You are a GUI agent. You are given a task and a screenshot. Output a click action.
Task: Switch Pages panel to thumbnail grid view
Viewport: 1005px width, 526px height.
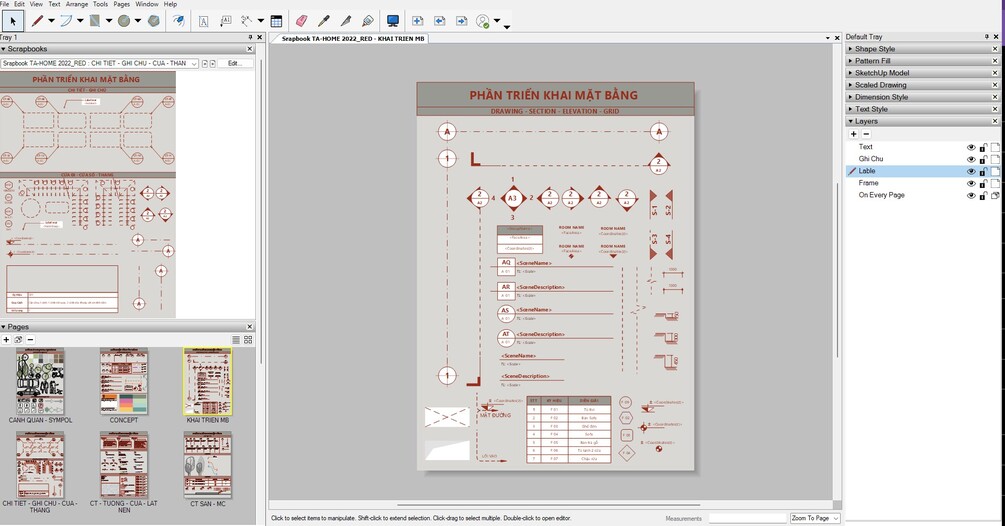(x=248, y=340)
